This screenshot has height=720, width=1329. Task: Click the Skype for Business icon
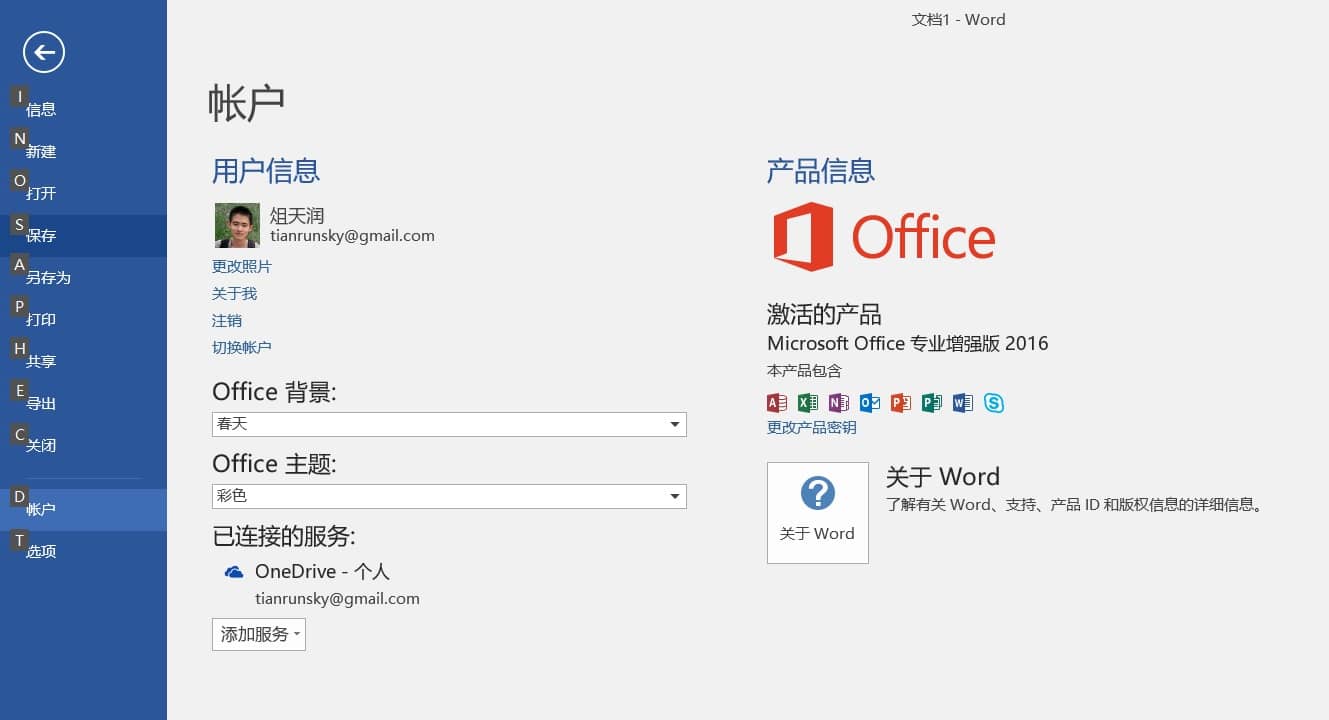(x=993, y=402)
